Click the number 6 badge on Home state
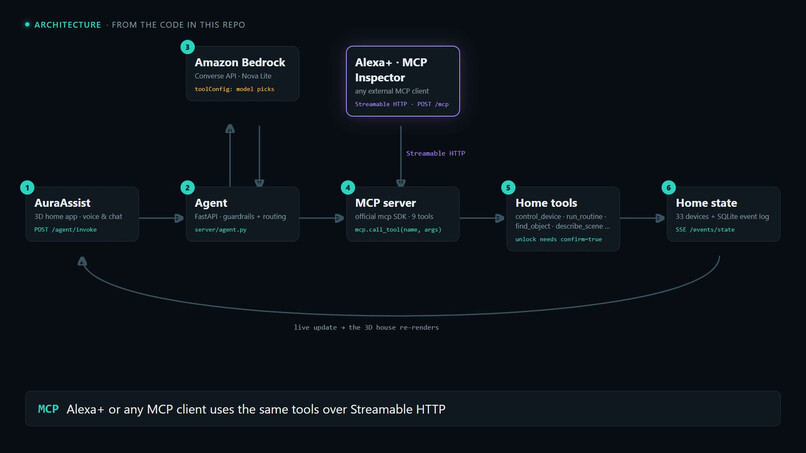806x453 pixels. coord(669,188)
